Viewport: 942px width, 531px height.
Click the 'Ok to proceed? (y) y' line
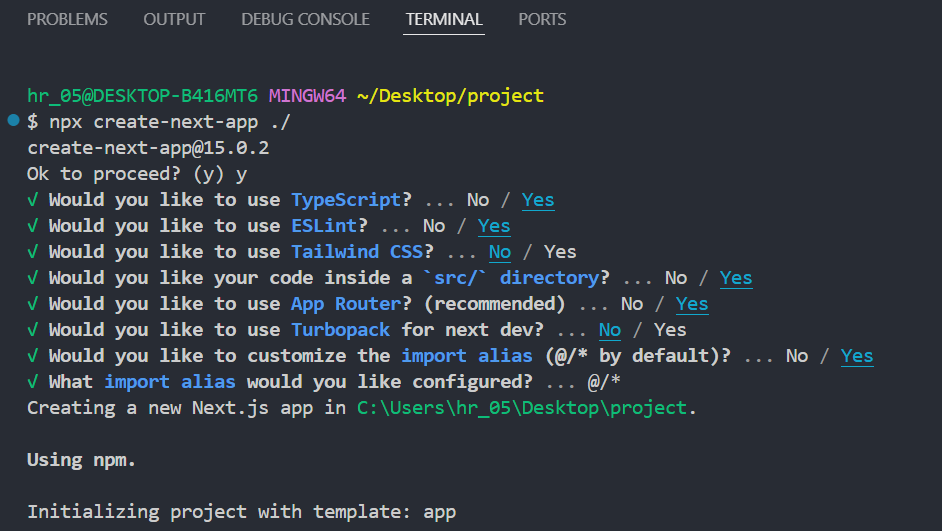coord(137,174)
